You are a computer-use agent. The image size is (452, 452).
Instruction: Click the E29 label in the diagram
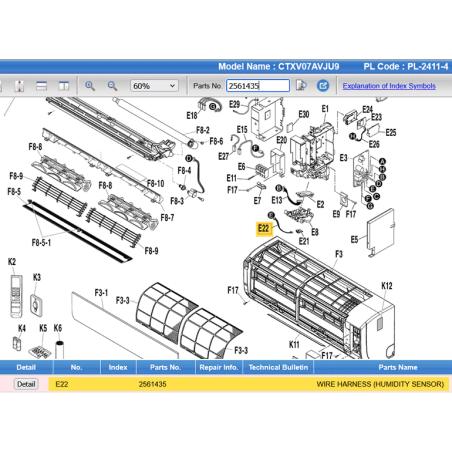pyautogui.click(x=234, y=105)
